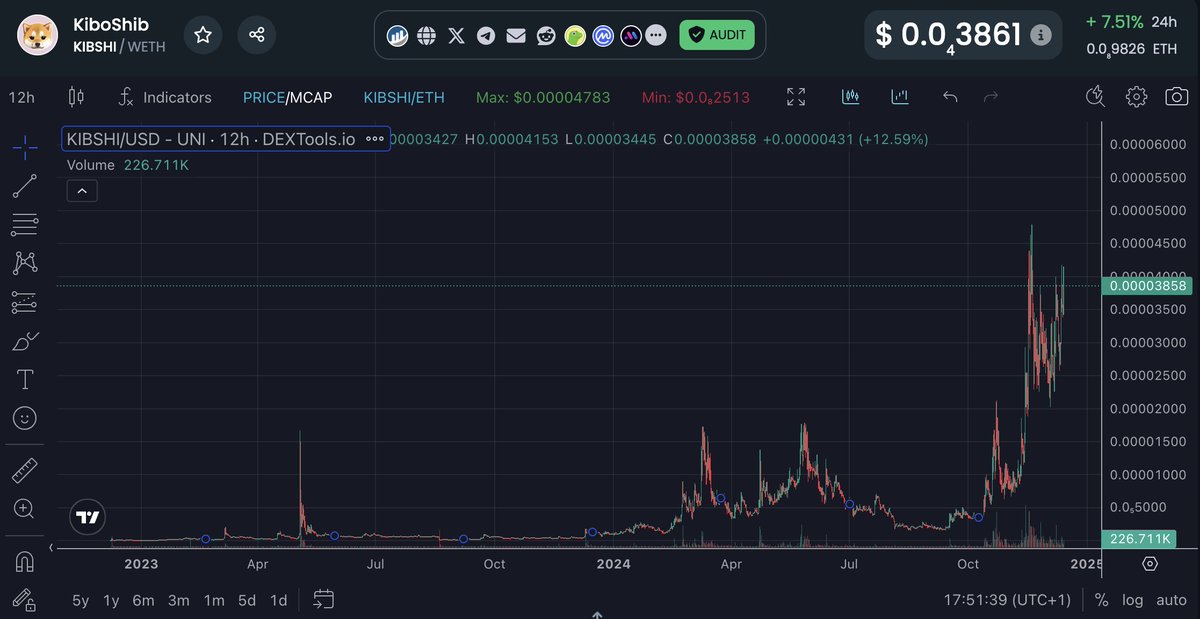The image size is (1200, 619).
Task: Undo last chart action
Action: pos(950,97)
